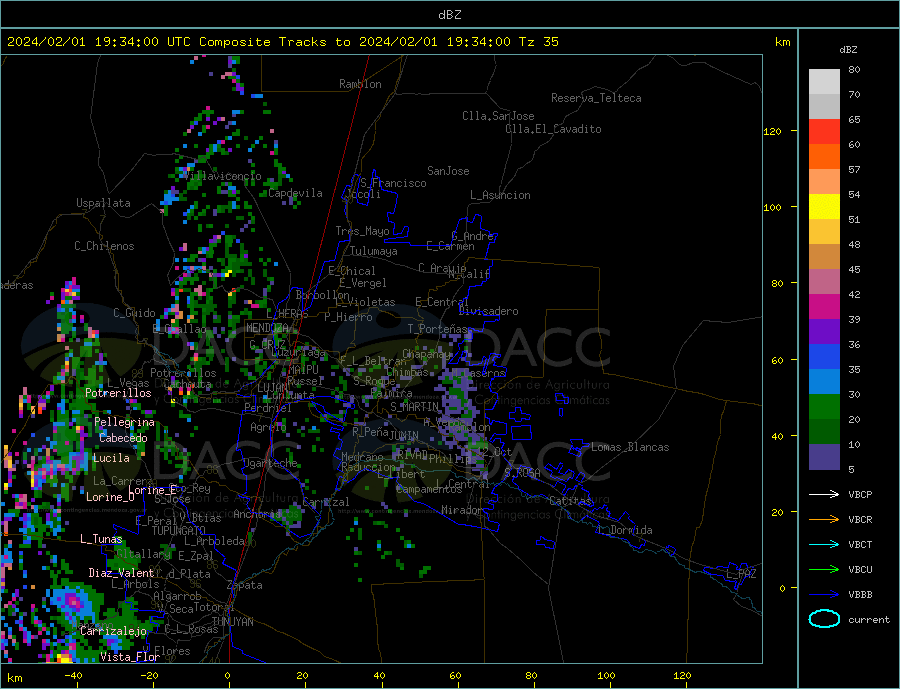Pick the bright yellow legend swatch
Screen dimensions: 900x689
824,207
